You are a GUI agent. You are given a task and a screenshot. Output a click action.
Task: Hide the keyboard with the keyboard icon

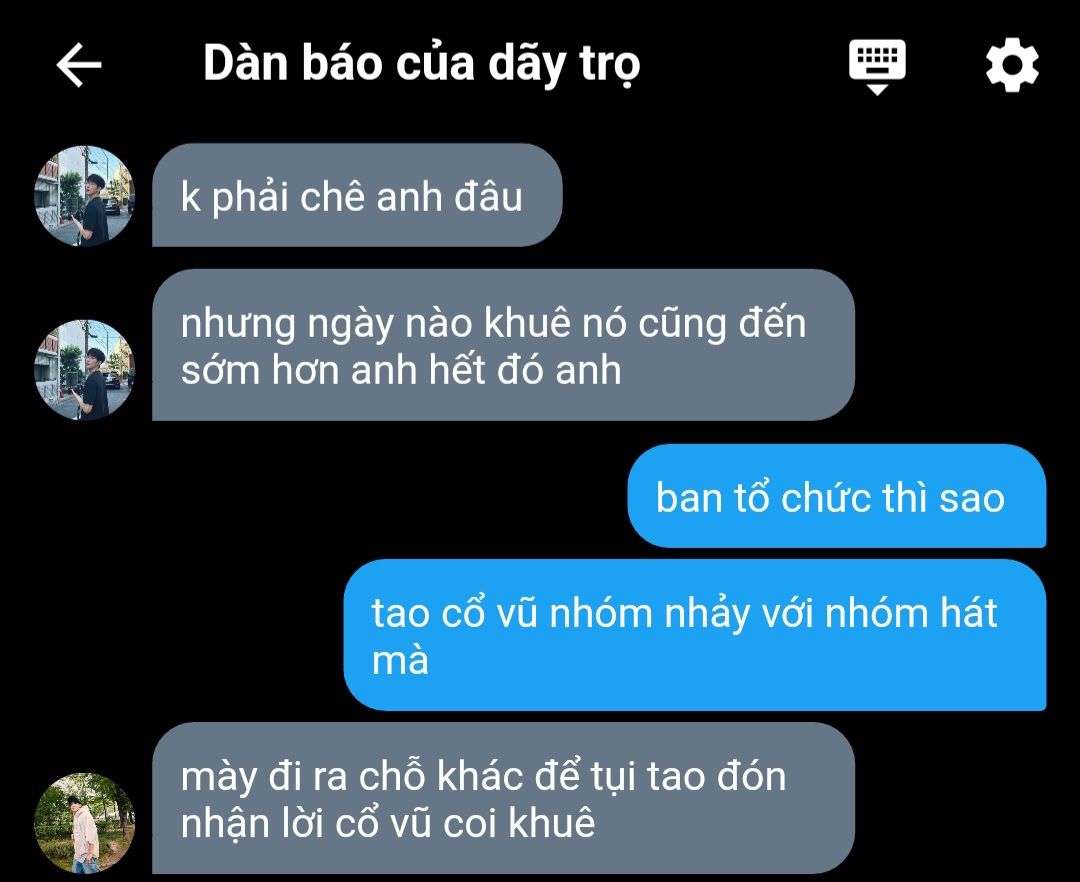coord(877,67)
